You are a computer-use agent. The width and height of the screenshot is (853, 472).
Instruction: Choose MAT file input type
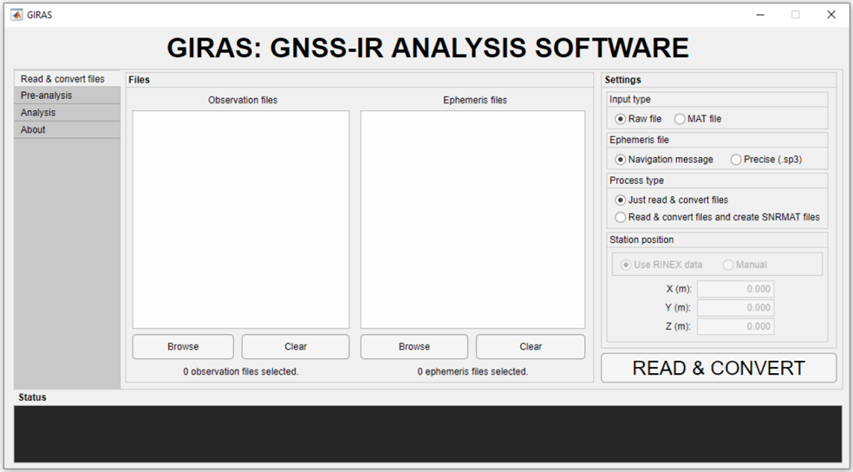pyautogui.click(x=680, y=119)
